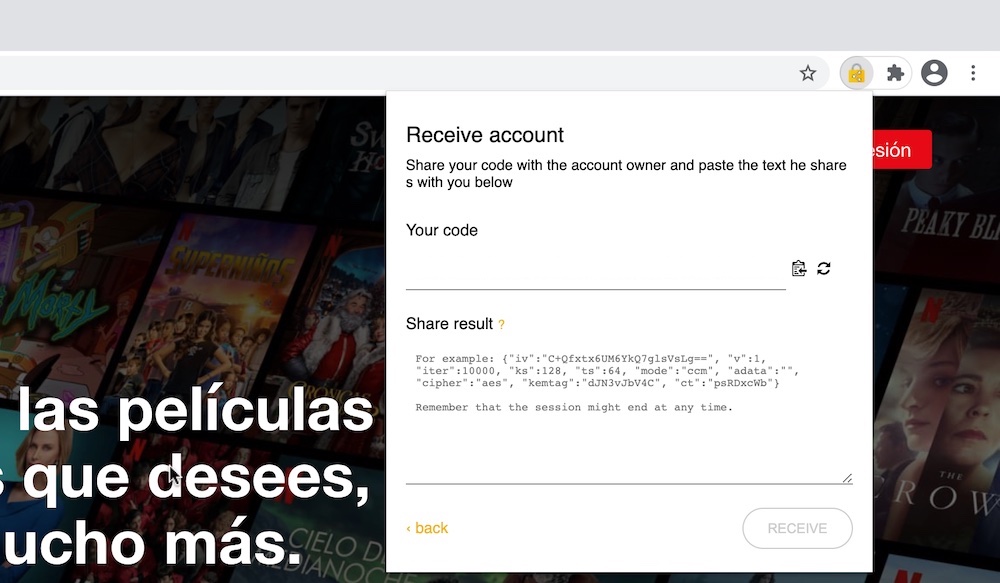The height and width of the screenshot is (583, 1000).
Task: Click the Receive account heading
Action: pyautogui.click(x=485, y=135)
